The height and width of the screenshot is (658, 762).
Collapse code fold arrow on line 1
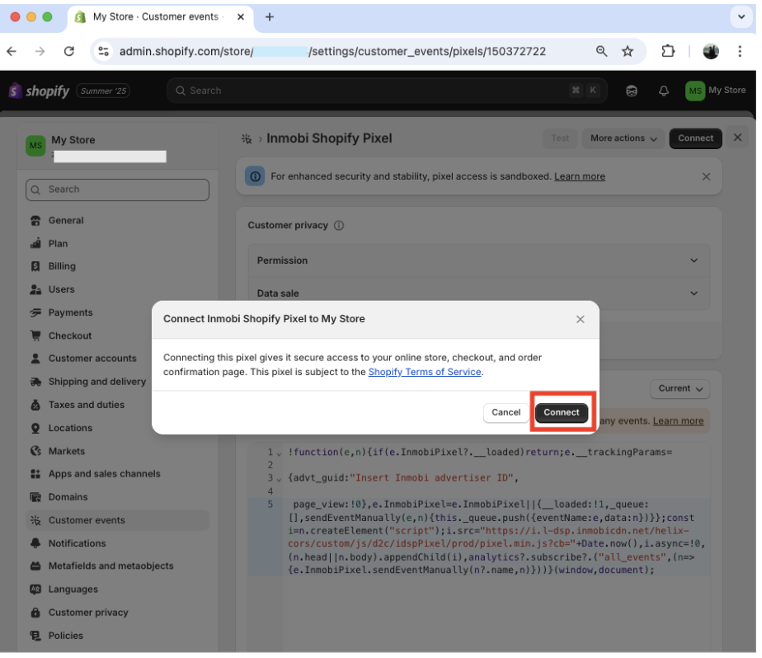click(279, 453)
